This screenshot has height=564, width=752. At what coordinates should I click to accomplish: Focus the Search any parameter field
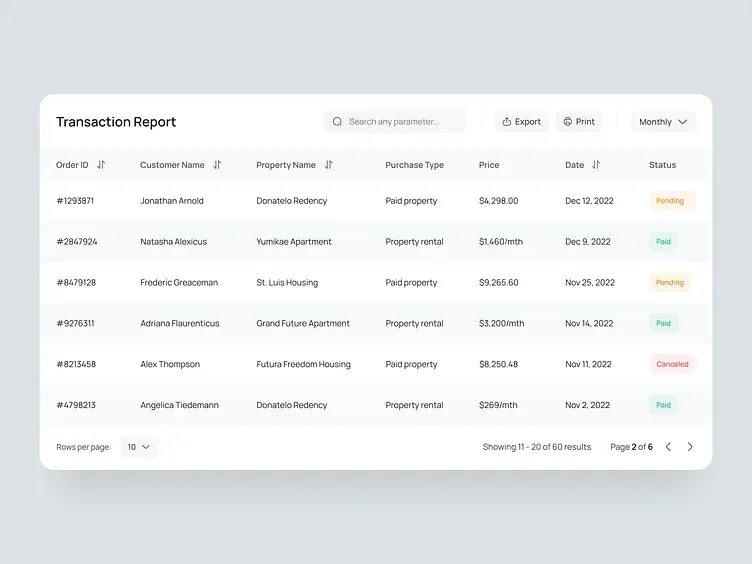394,122
